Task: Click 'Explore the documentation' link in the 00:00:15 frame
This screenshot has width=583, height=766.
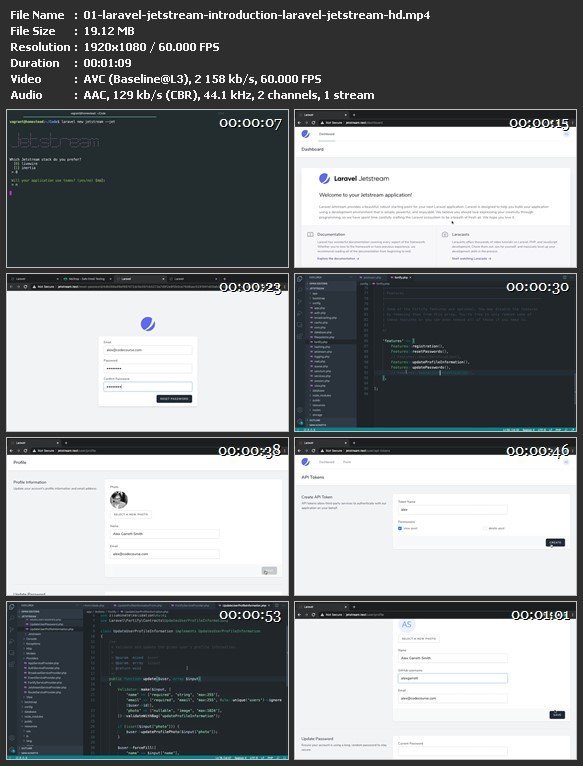Action: 338,258
